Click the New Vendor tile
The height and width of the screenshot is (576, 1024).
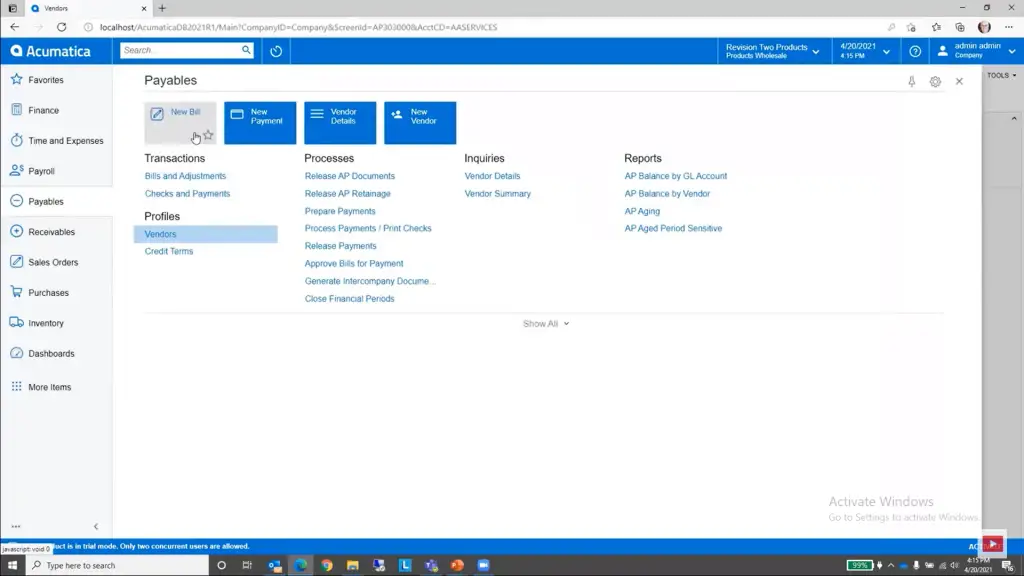pos(420,123)
